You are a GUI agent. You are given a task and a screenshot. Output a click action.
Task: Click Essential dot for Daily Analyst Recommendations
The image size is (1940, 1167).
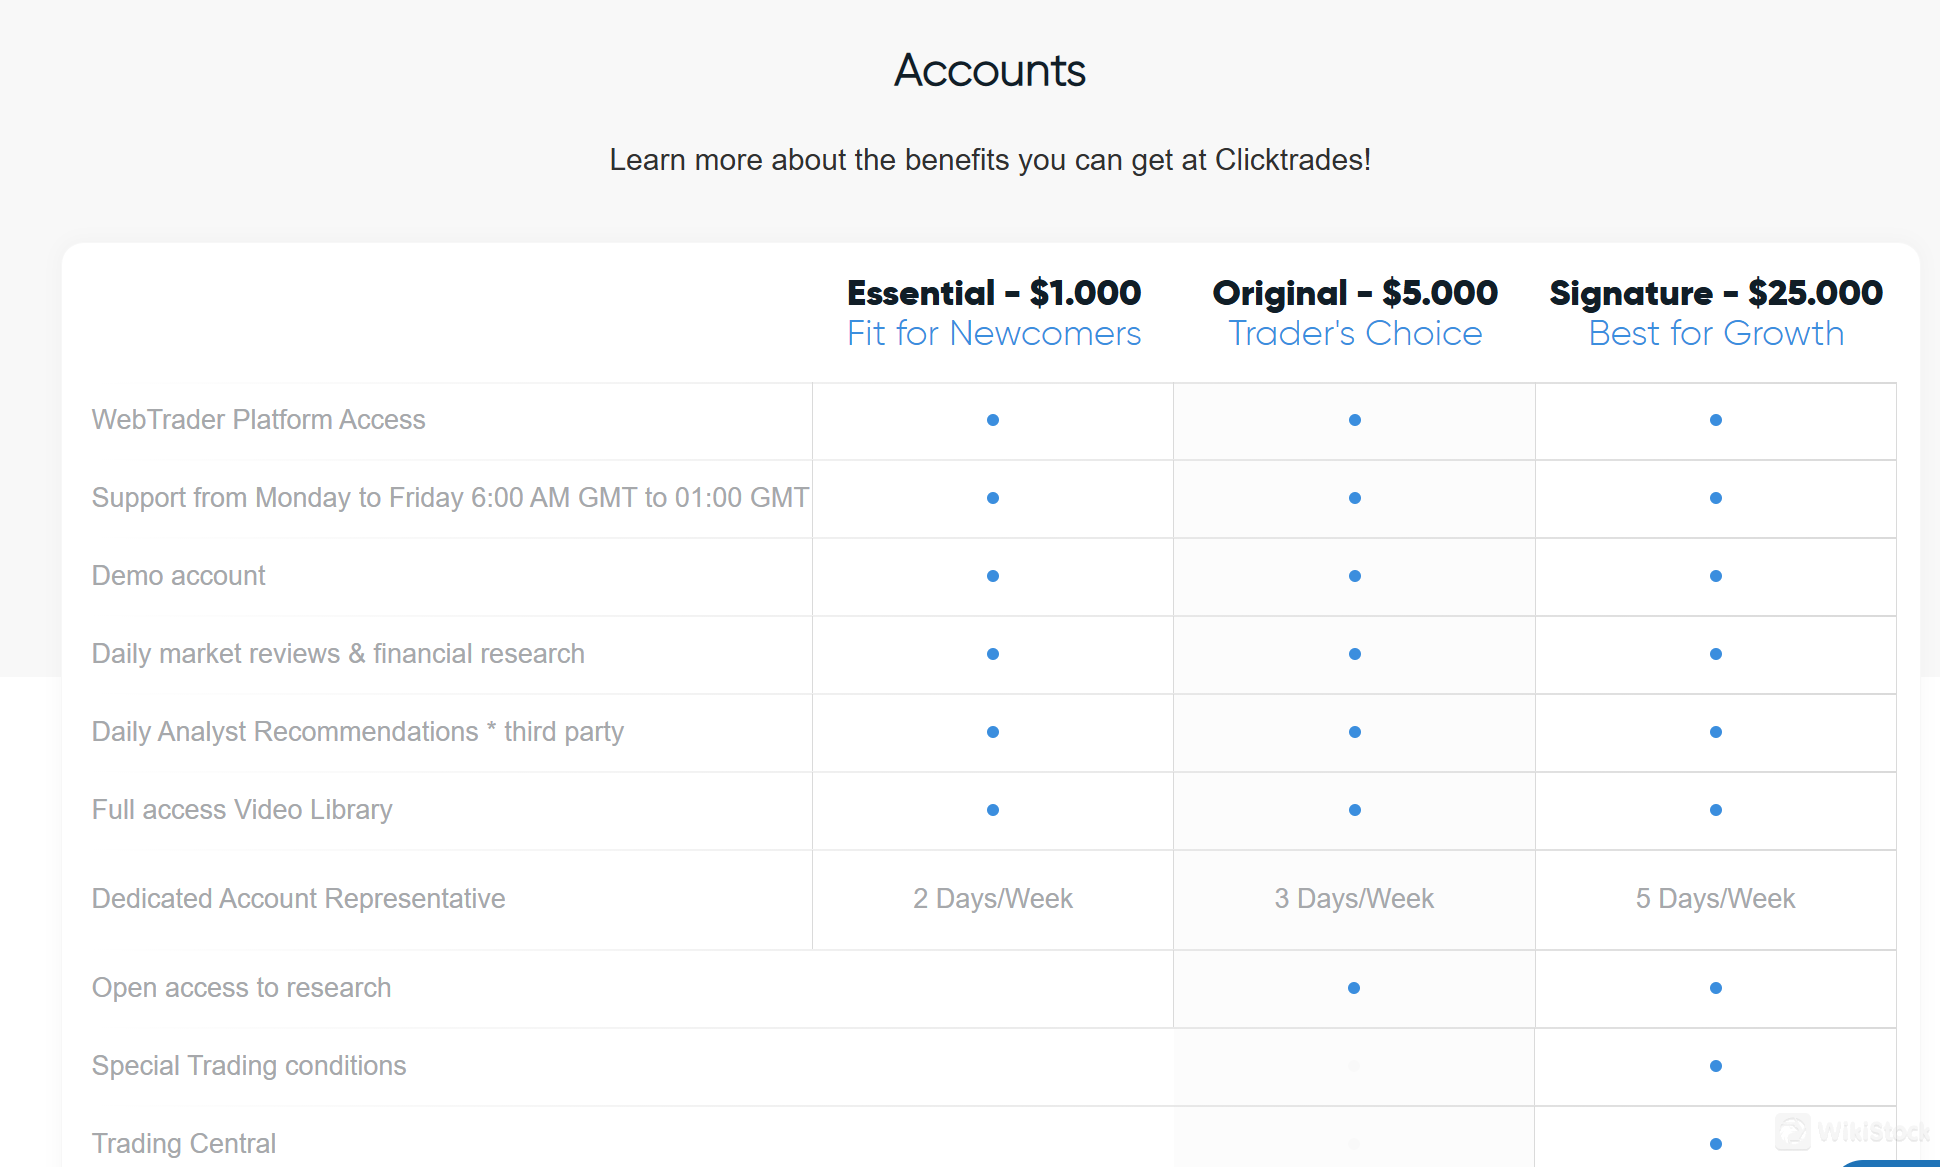coord(993,732)
